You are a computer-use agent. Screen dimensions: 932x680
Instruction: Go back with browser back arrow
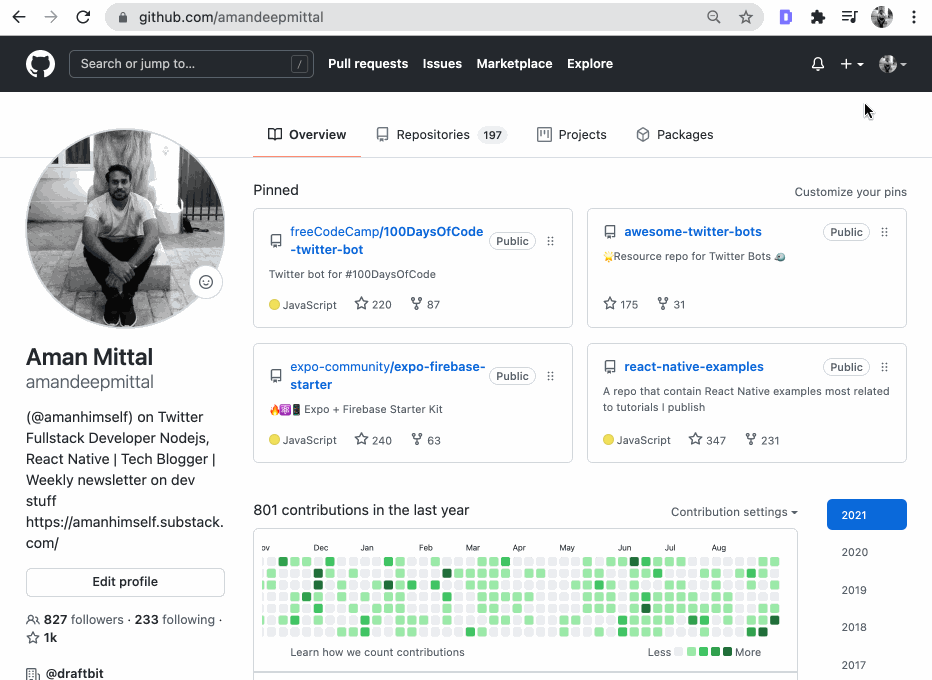coord(19,17)
